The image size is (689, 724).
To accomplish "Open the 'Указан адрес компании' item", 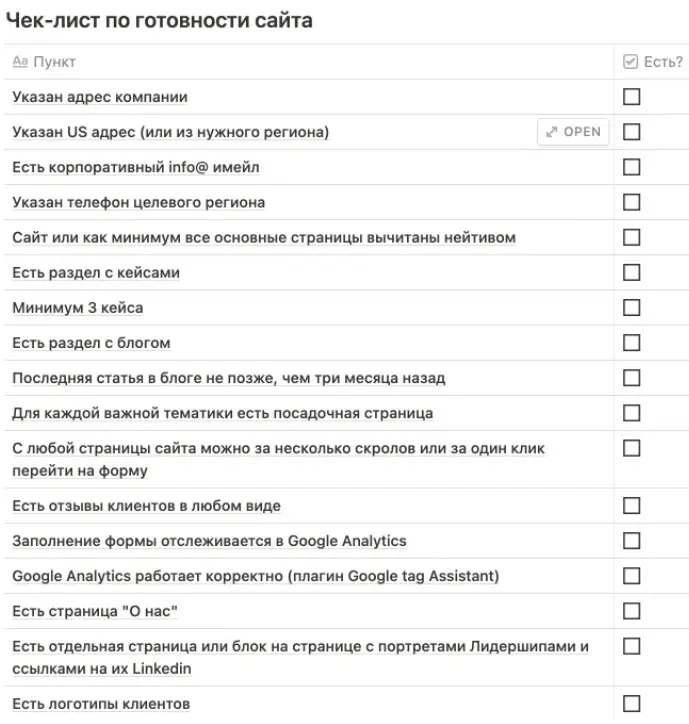I will [100, 97].
